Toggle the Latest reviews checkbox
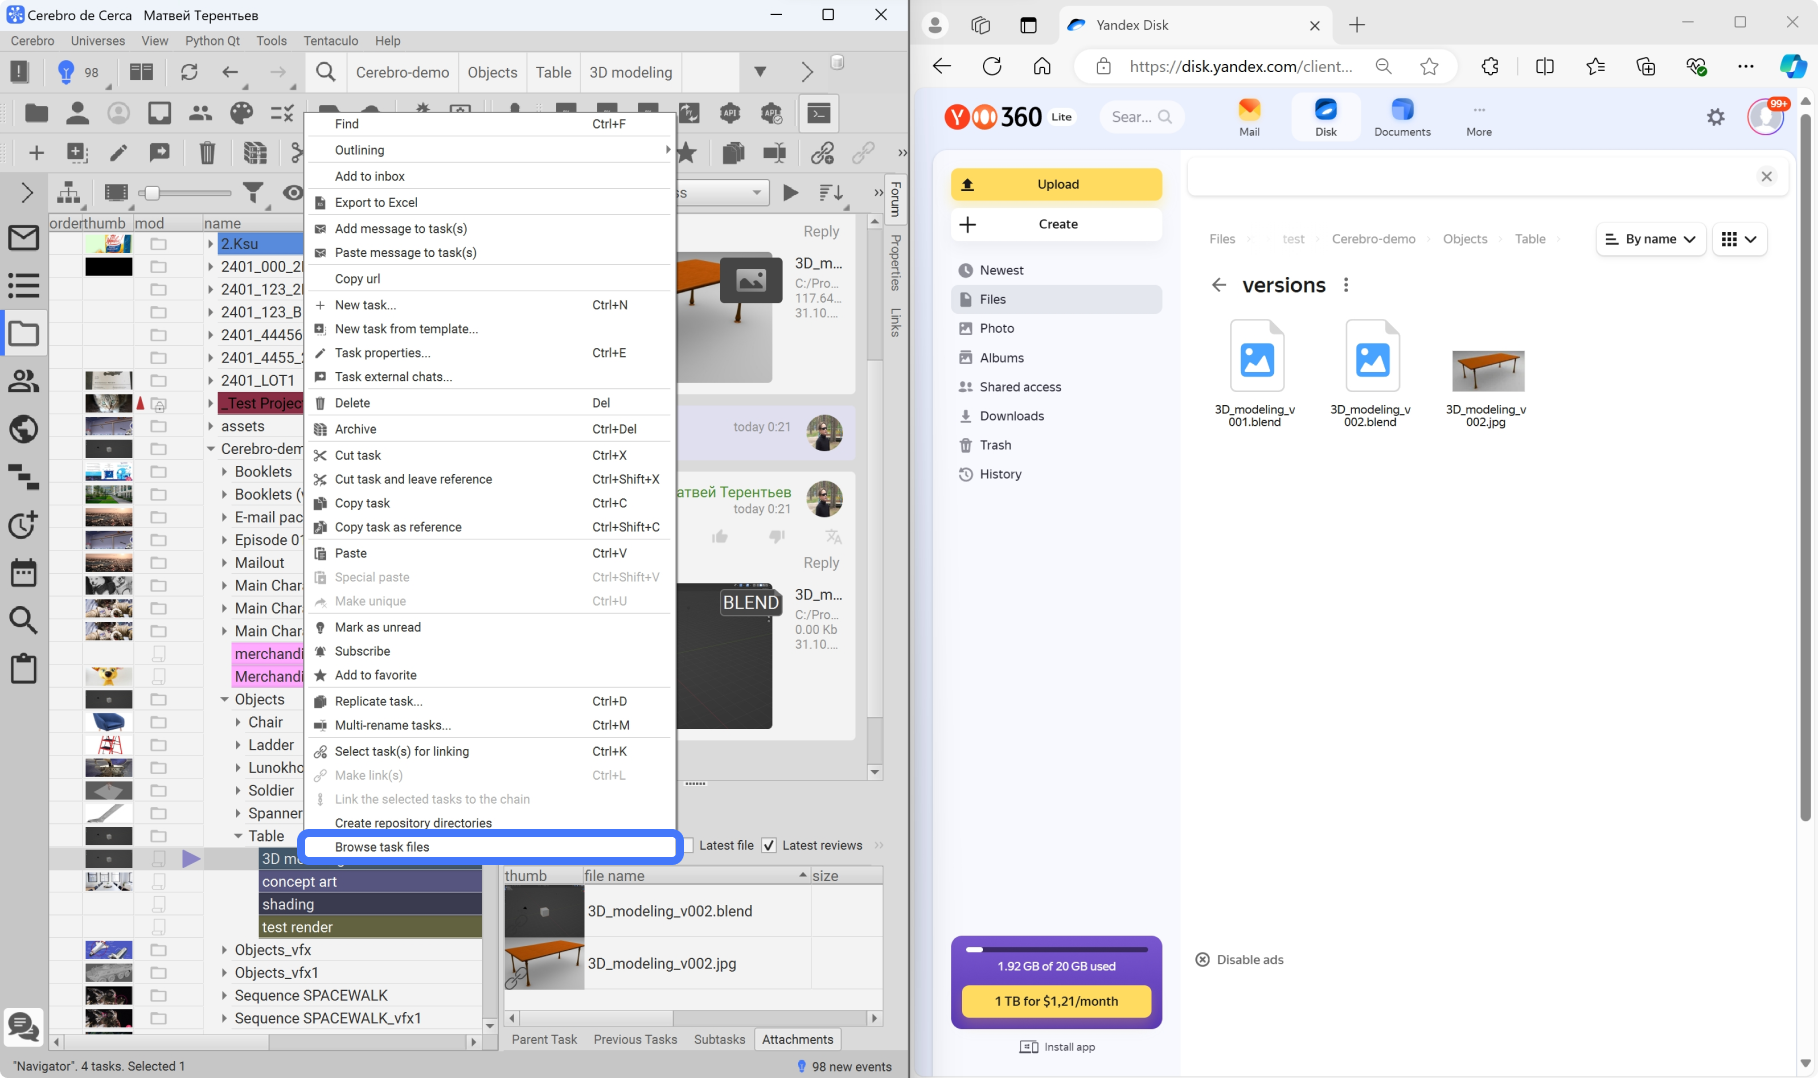1818x1078 pixels. 769,845
